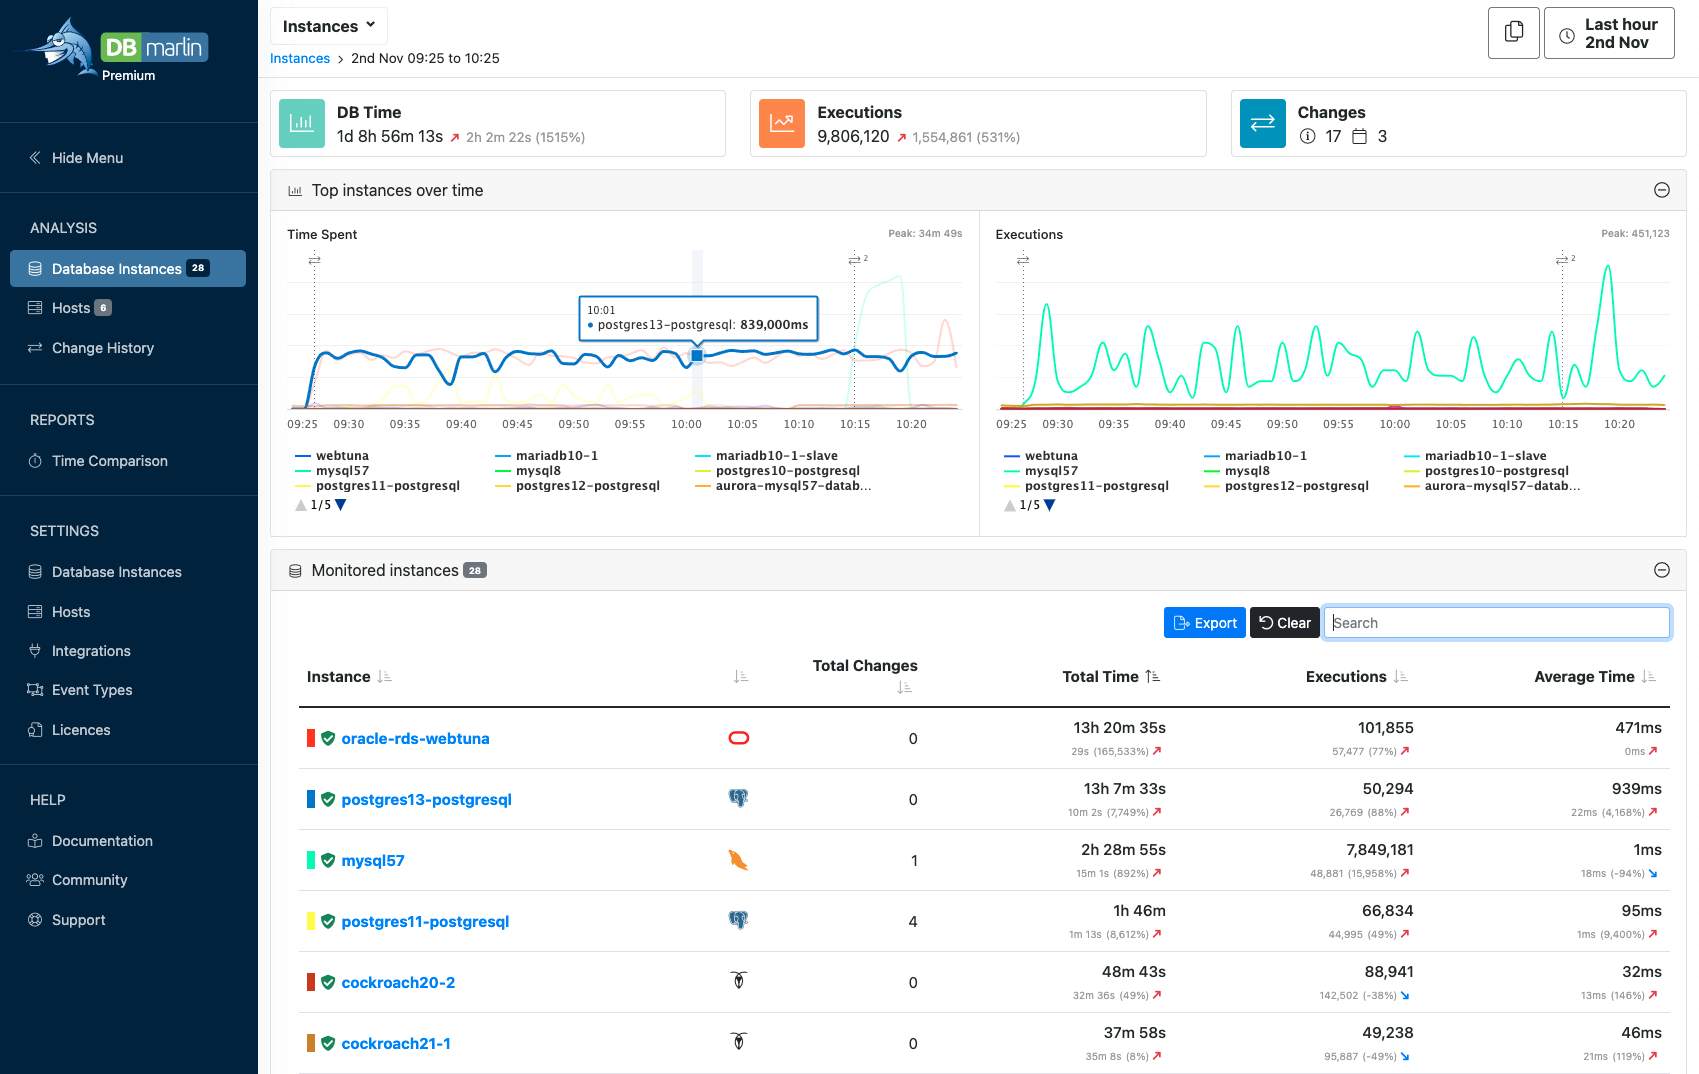This screenshot has width=1699, height=1074.
Task: Open the mysql57 instance
Action: point(373,861)
